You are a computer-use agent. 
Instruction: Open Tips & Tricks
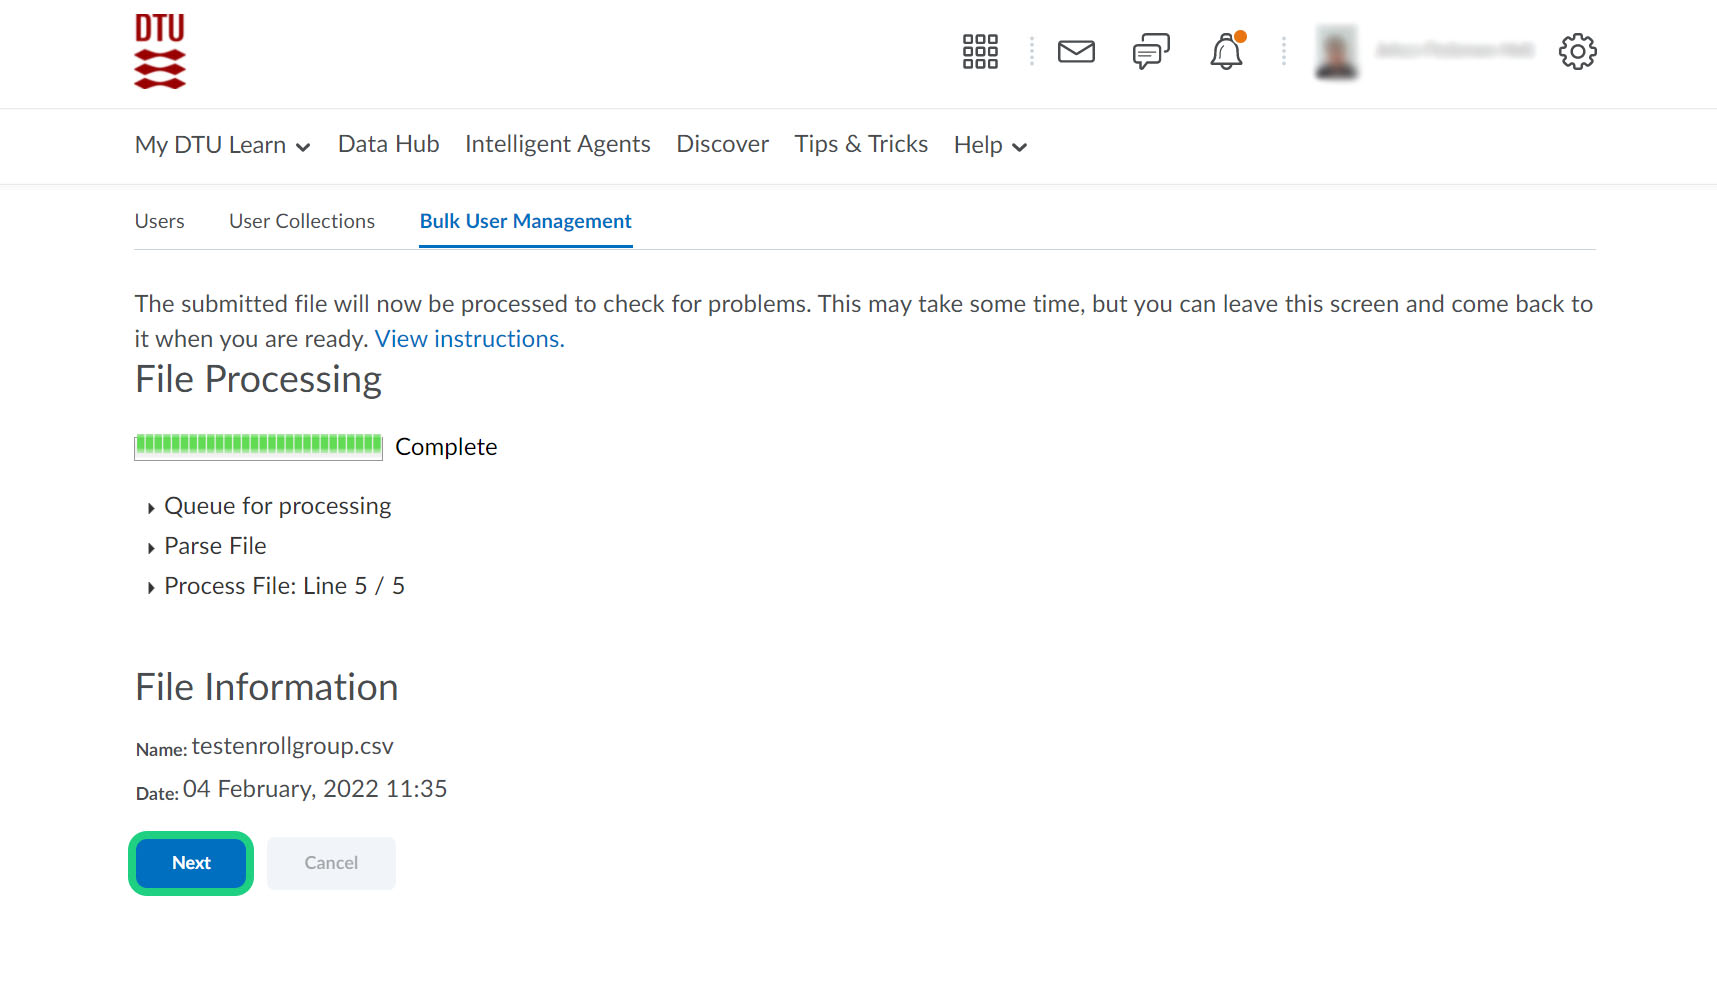(861, 144)
